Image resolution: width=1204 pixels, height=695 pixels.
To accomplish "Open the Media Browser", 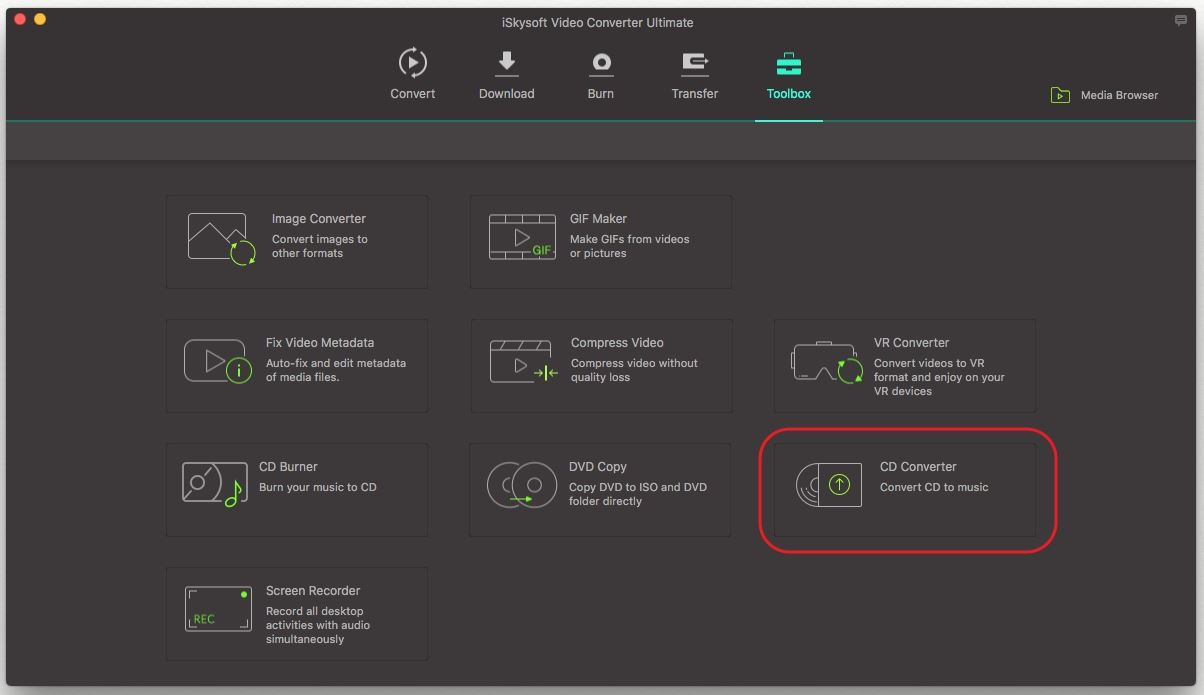I will [x=1105, y=95].
